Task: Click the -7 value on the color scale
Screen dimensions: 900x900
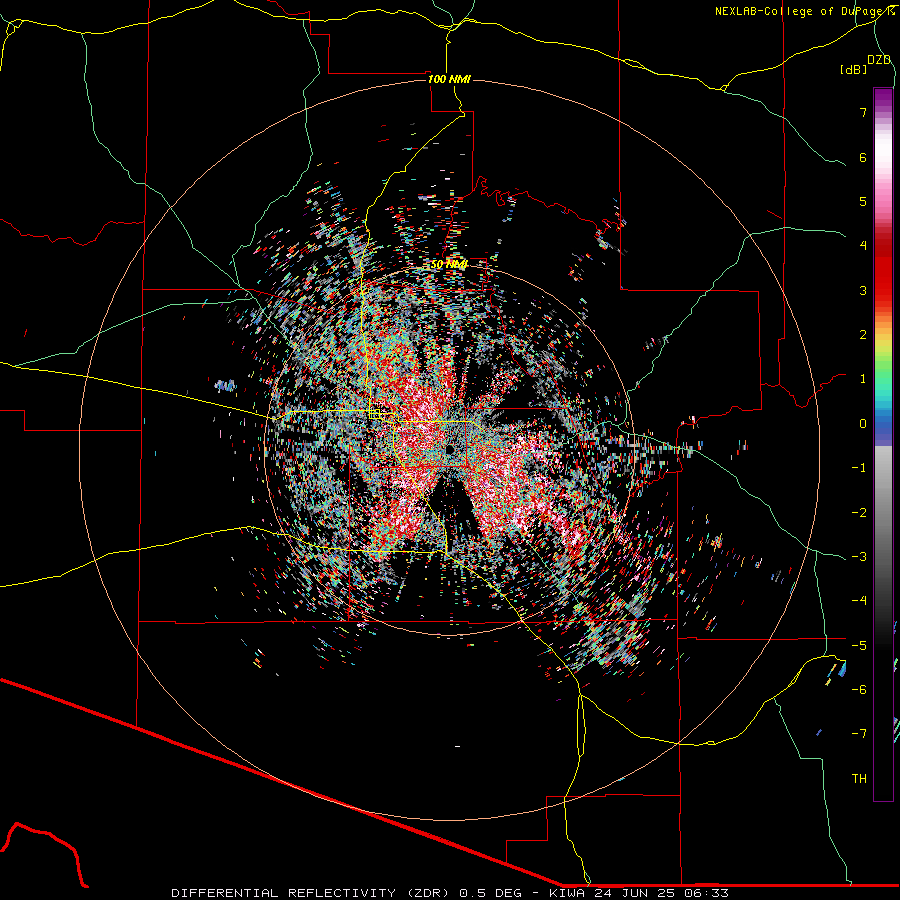Action: pyautogui.click(x=859, y=734)
